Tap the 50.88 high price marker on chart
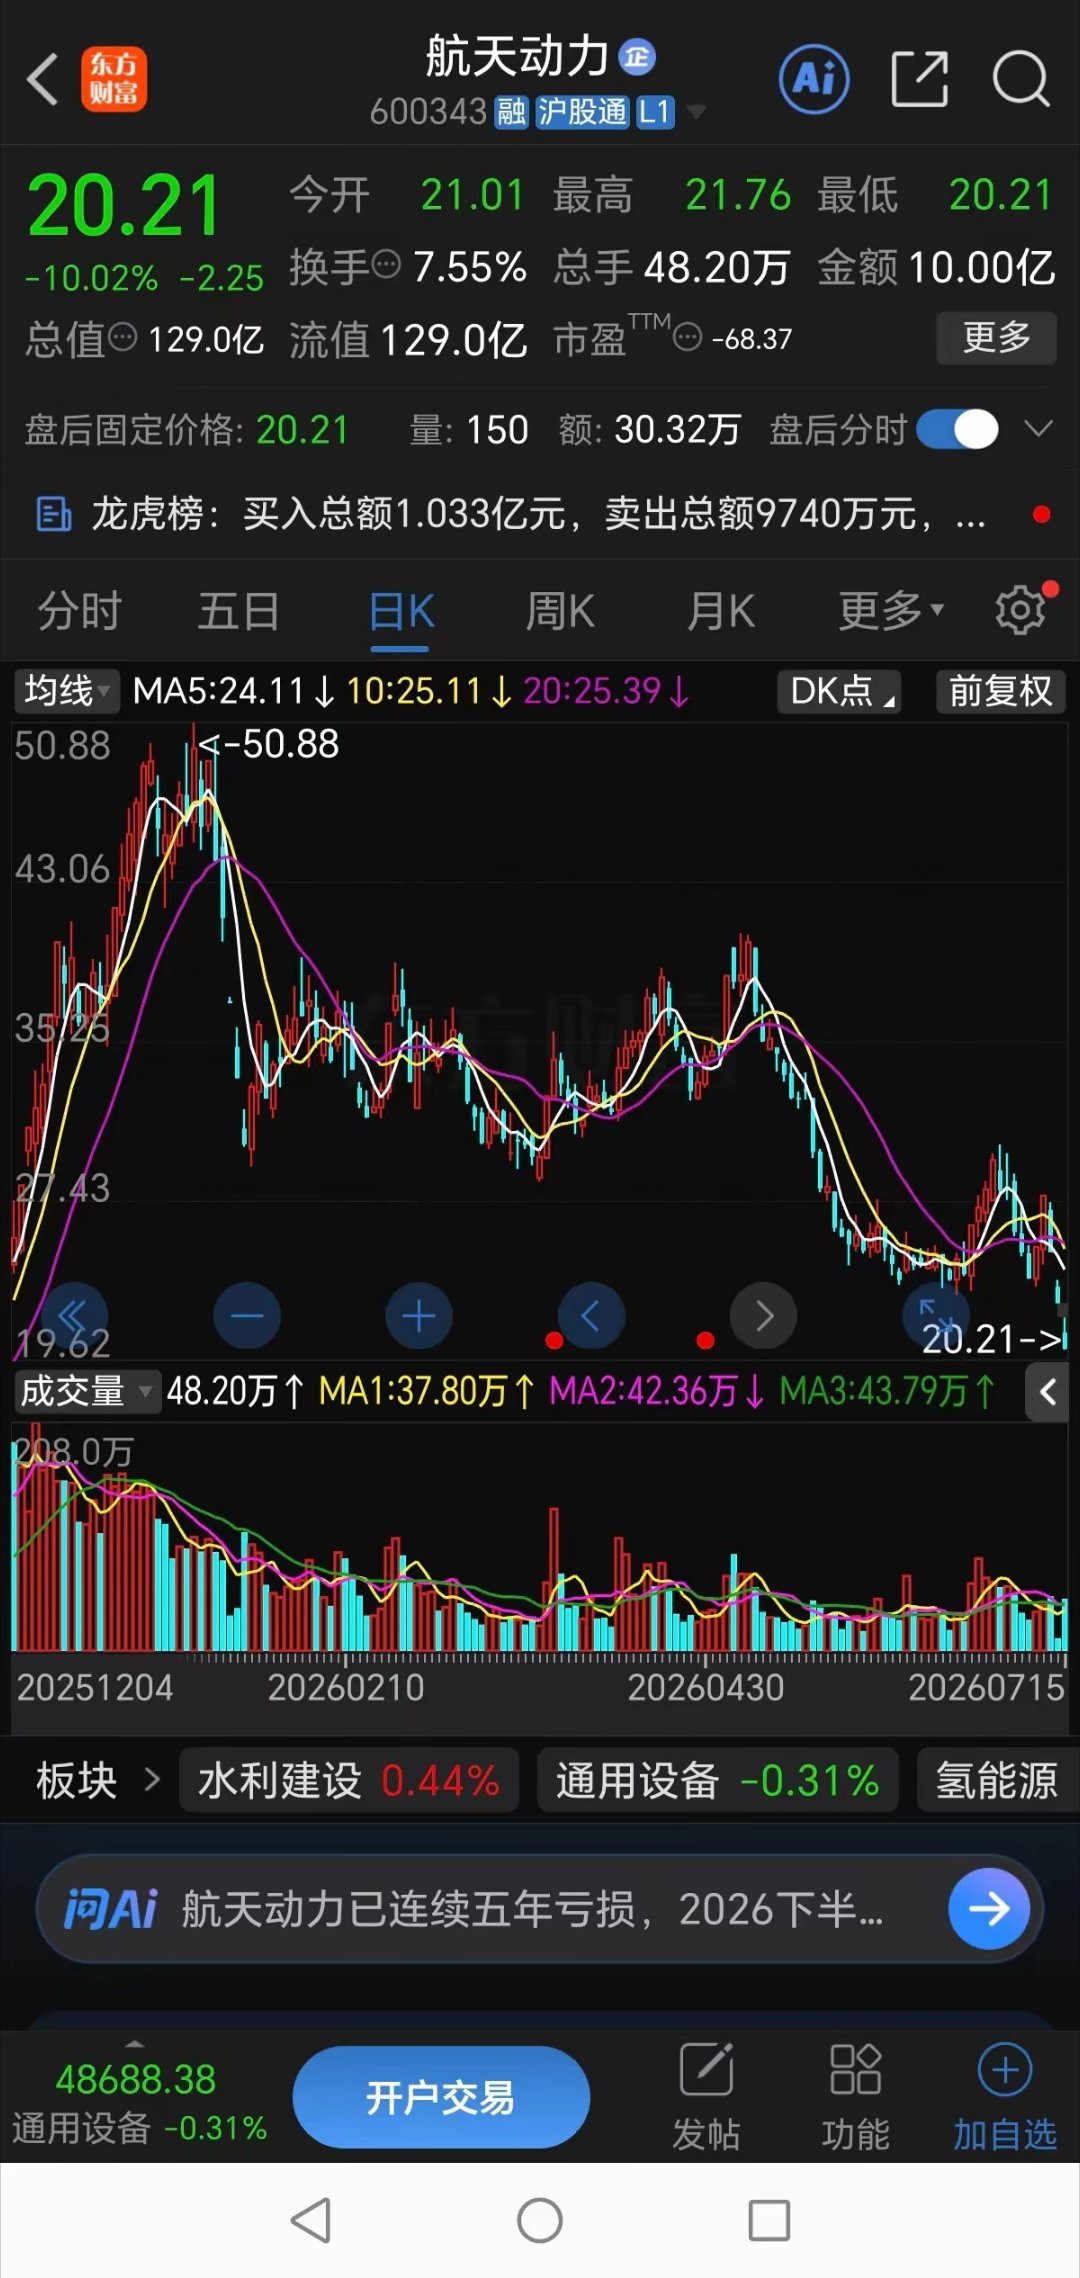Image resolution: width=1080 pixels, height=2278 pixels. 270,744
